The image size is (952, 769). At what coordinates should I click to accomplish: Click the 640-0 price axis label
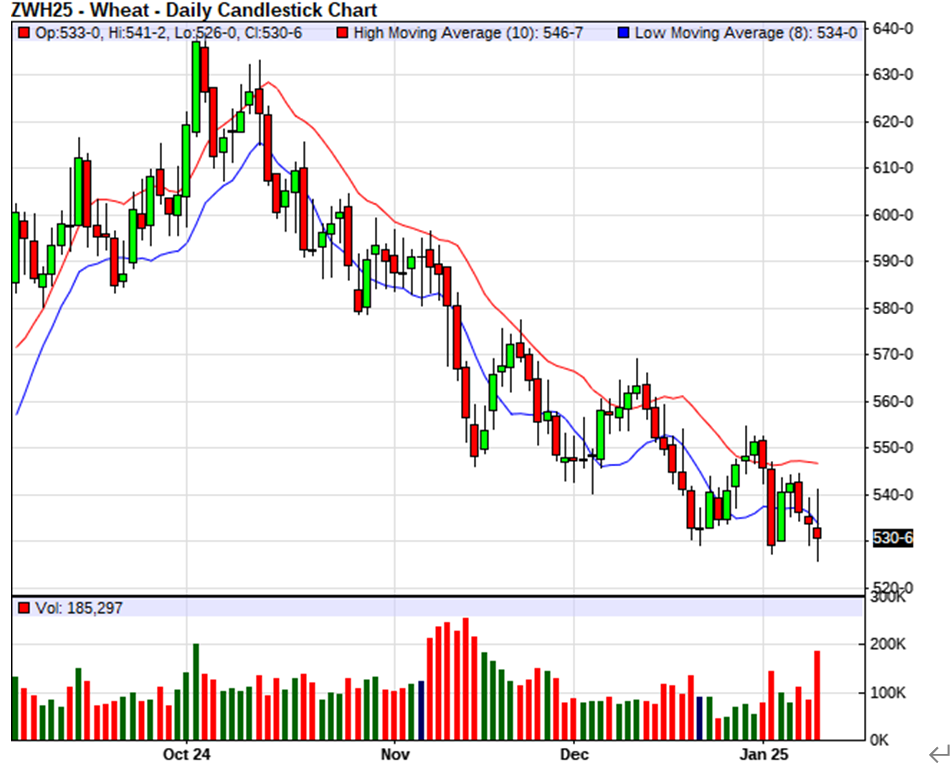click(893, 28)
